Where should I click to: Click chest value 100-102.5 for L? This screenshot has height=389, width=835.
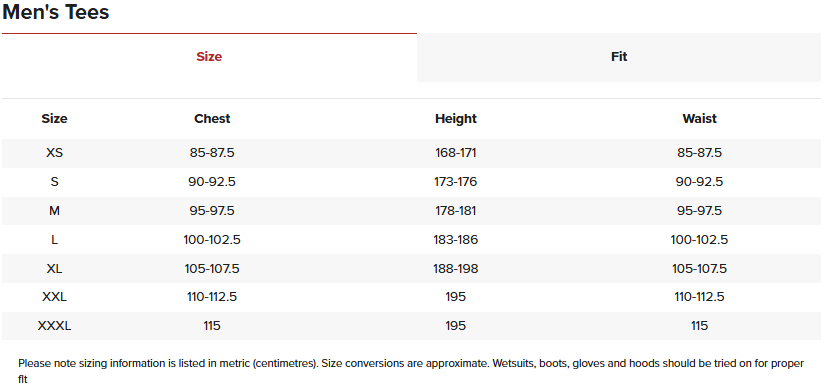tap(212, 239)
